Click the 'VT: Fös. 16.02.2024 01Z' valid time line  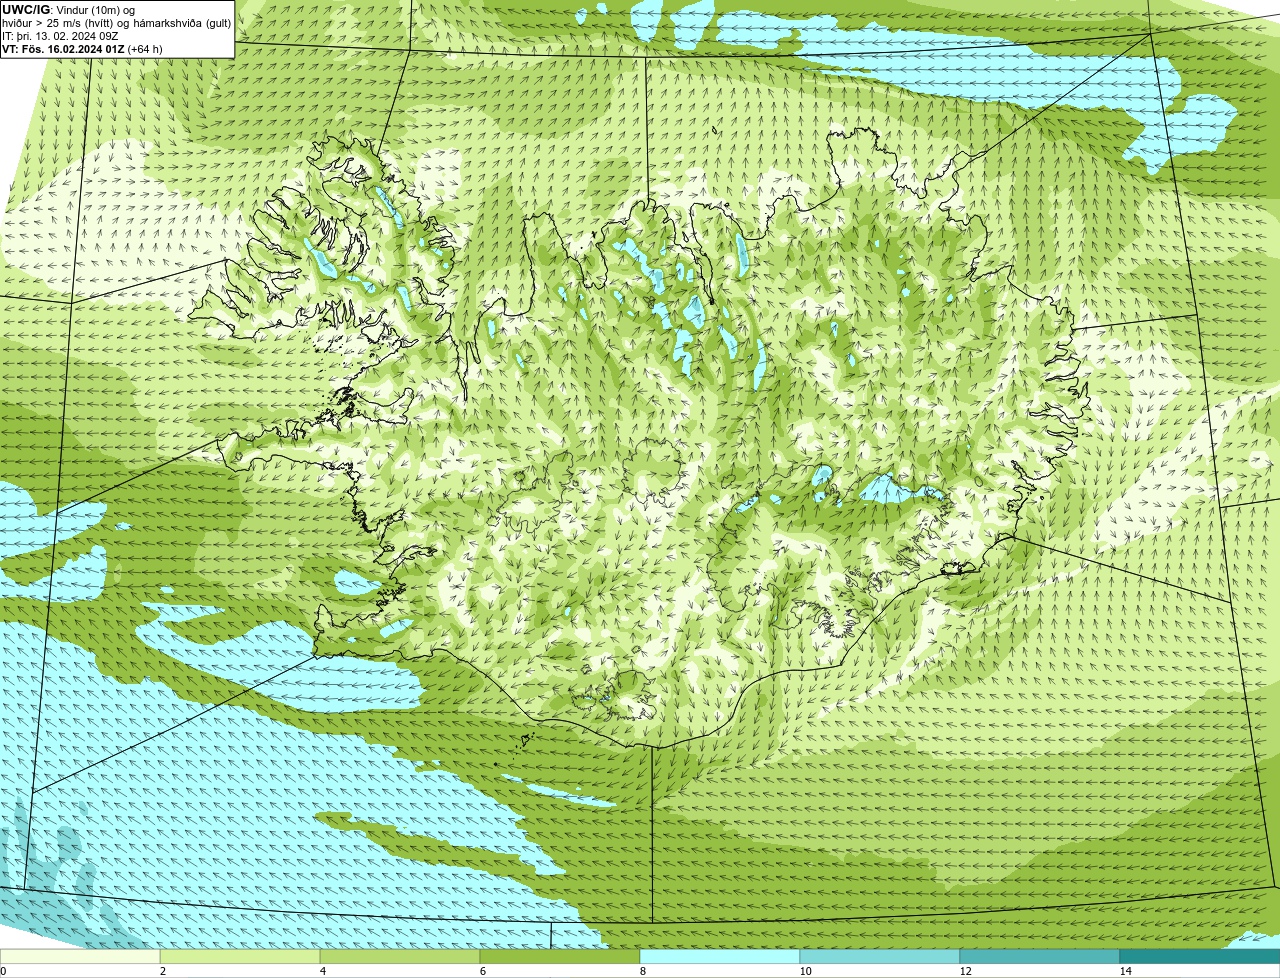pyautogui.click(x=82, y=49)
